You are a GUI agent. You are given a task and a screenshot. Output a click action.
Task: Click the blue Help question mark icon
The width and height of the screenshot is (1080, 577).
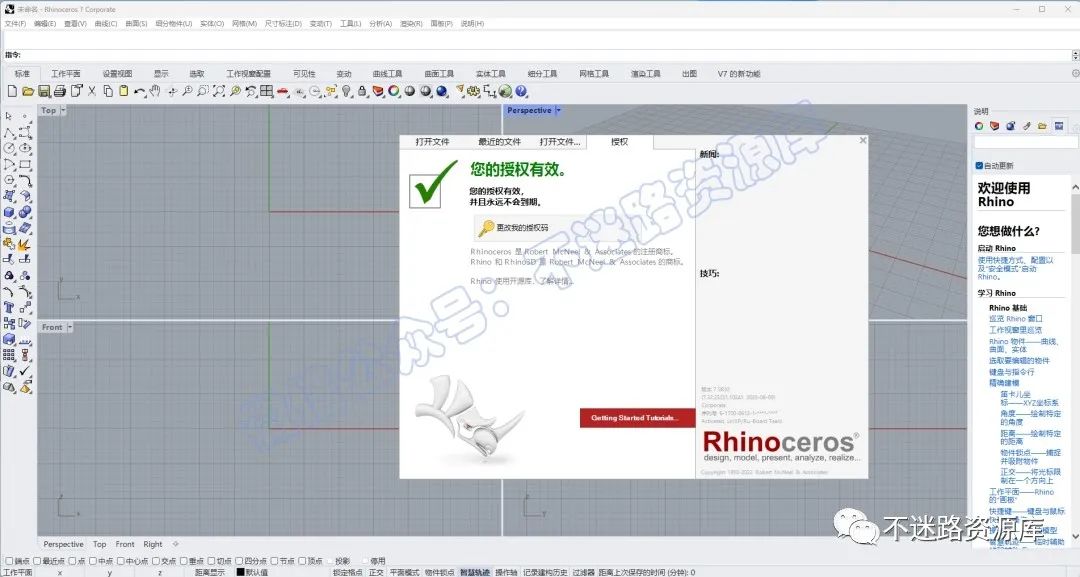click(x=521, y=91)
